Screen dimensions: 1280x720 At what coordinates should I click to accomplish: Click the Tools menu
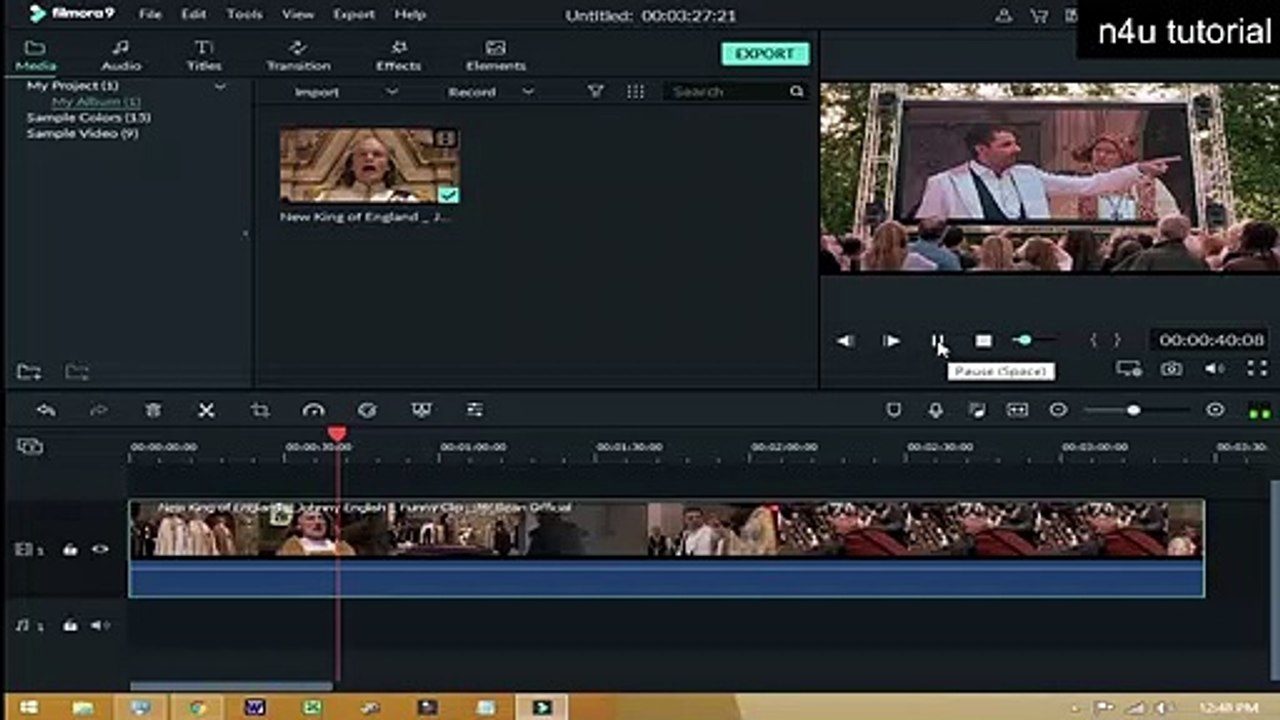pos(244,15)
